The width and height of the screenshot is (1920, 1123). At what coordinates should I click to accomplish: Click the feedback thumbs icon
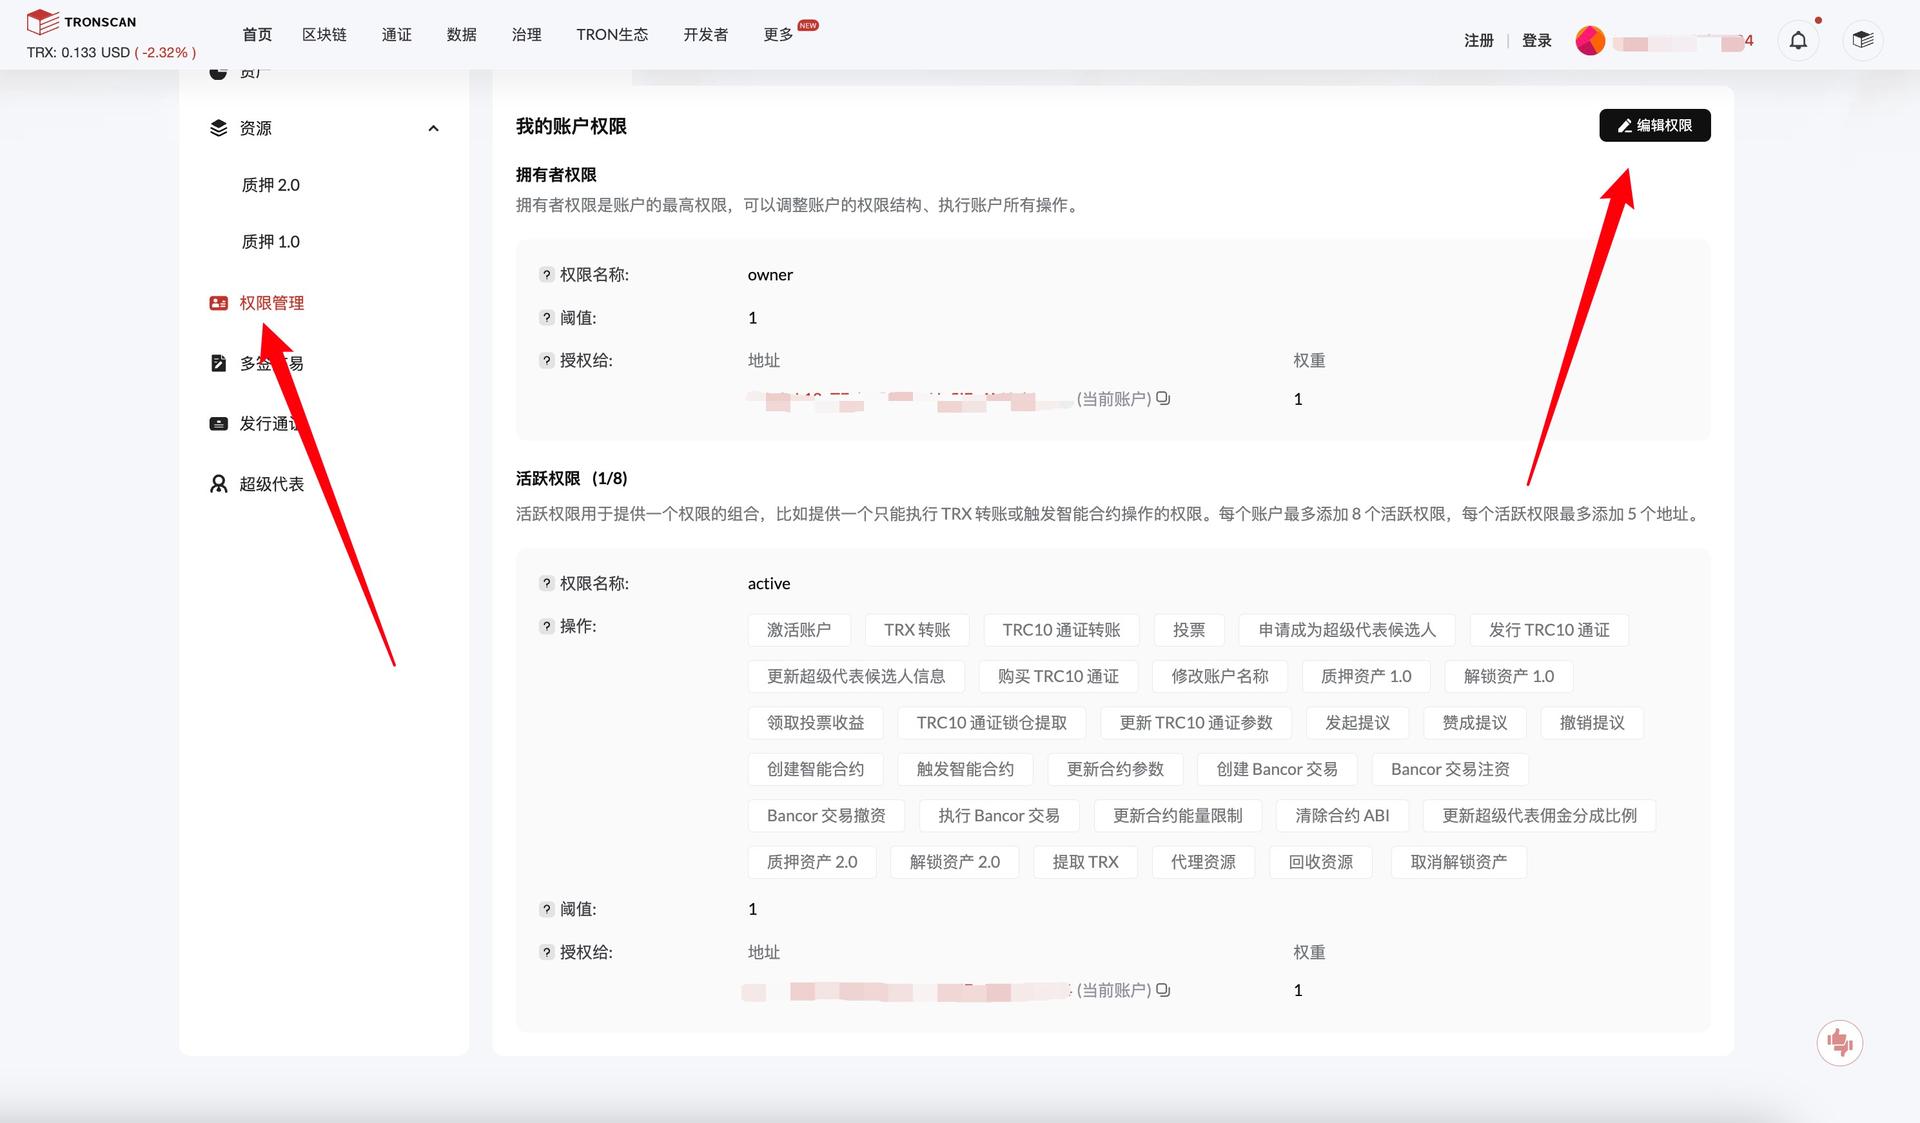[1839, 1043]
